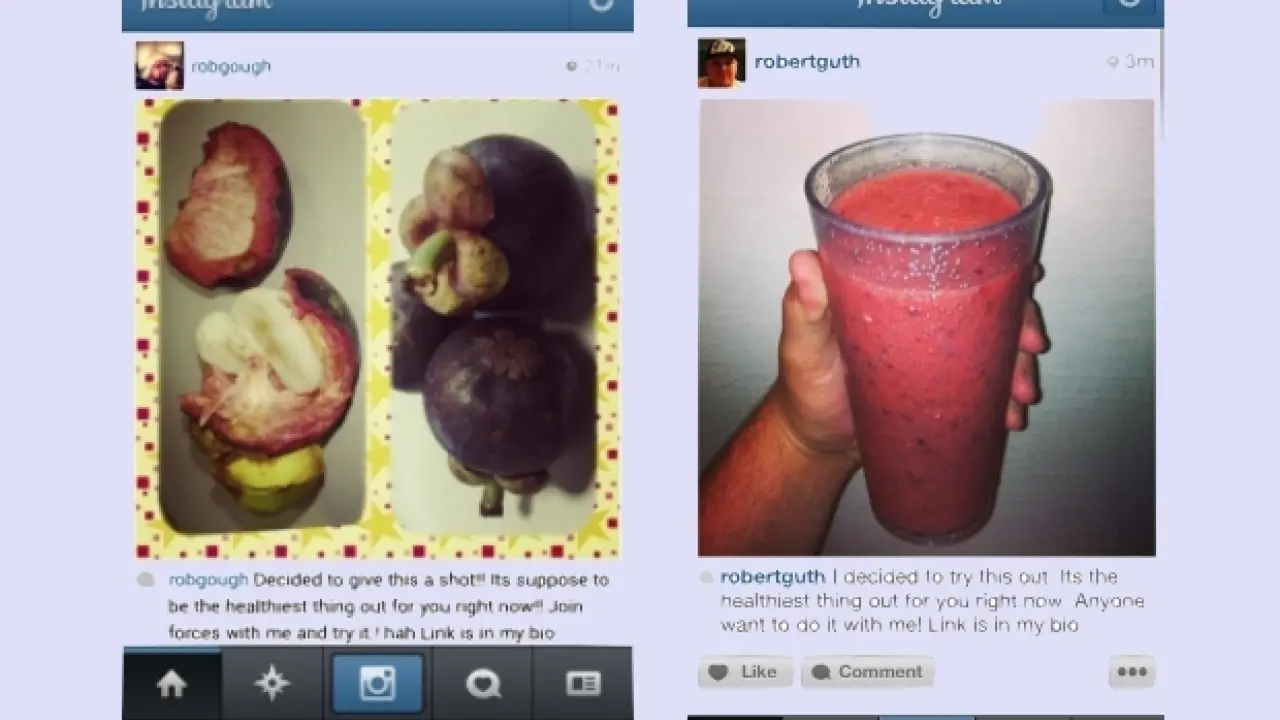The image size is (1280, 720).
Task: Open the Explore compass star tab
Action: (272, 684)
